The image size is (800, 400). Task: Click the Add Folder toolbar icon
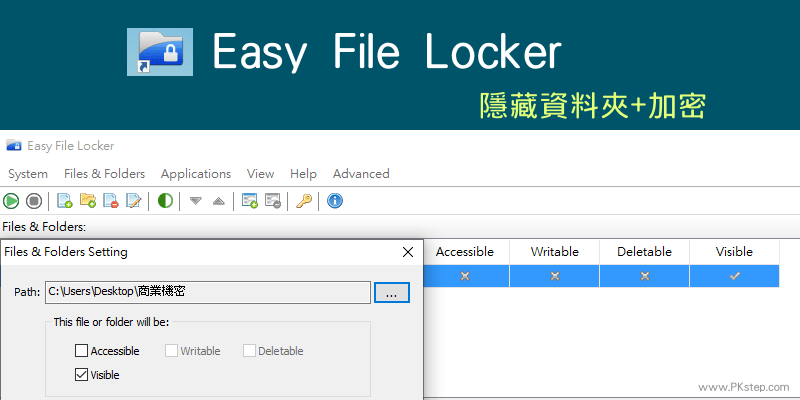[x=88, y=201]
